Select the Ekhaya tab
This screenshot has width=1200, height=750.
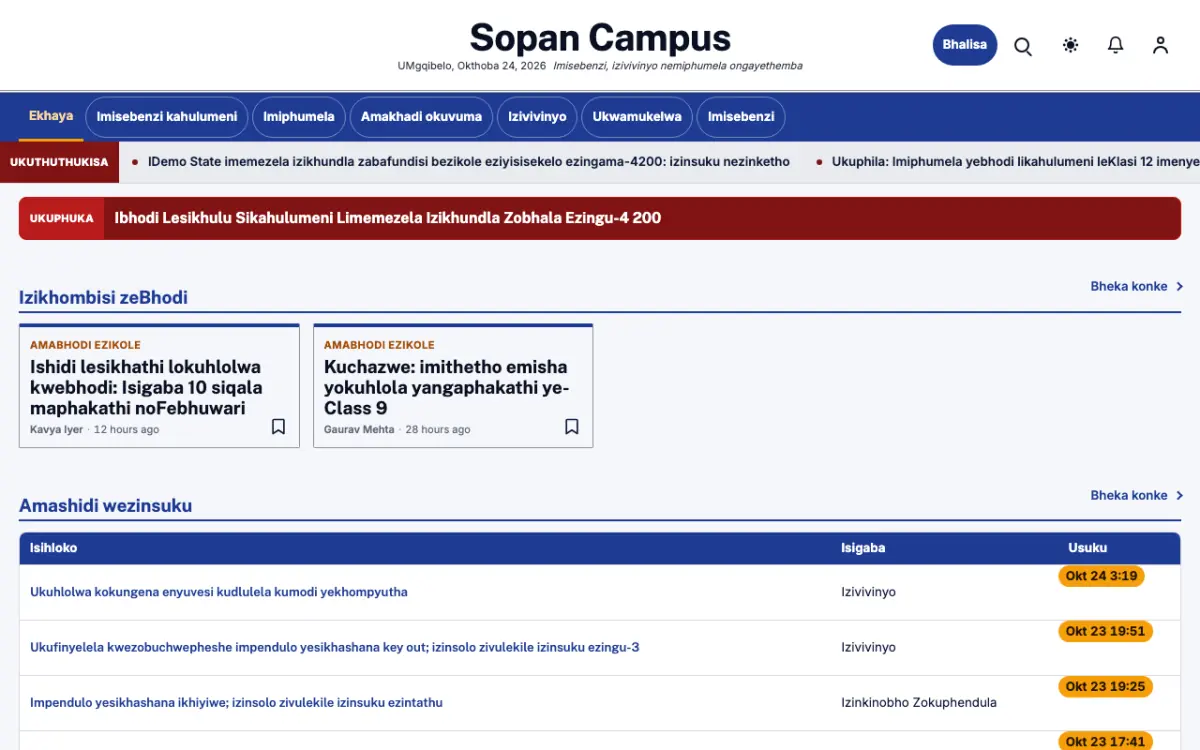click(x=51, y=116)
